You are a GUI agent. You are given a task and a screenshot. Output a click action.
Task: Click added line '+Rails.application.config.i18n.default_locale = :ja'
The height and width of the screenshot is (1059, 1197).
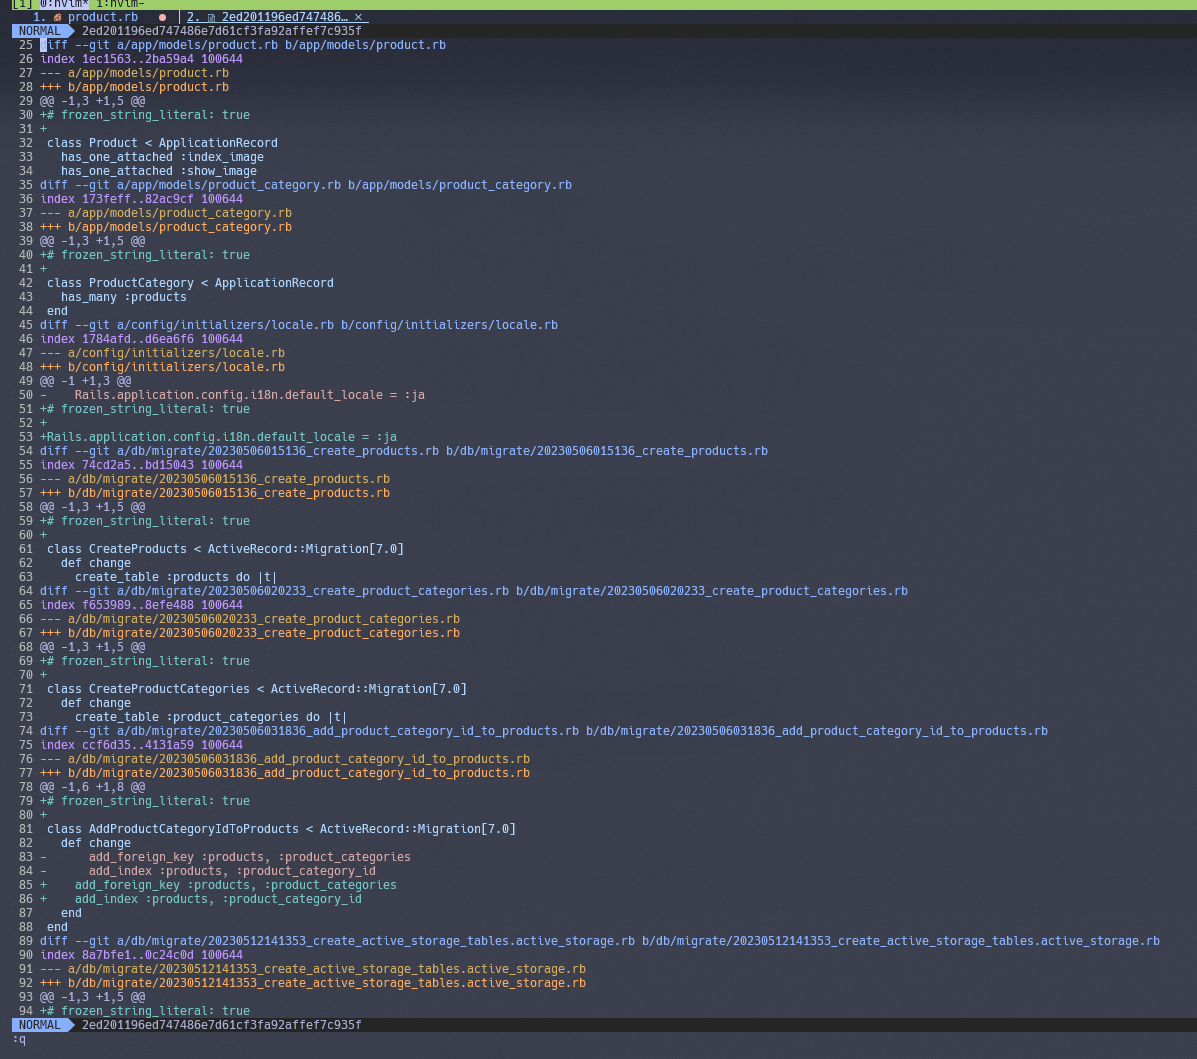[218, 437]
